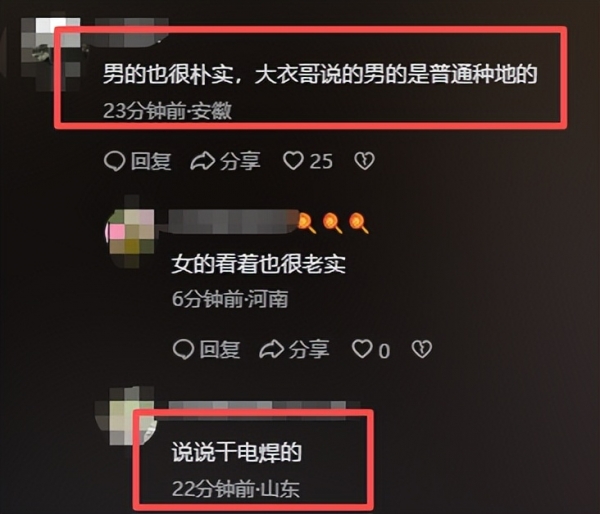This screenshot has height=514, width=600.
Task: Like the comment showing 0 likes
Action: [362, 349]
